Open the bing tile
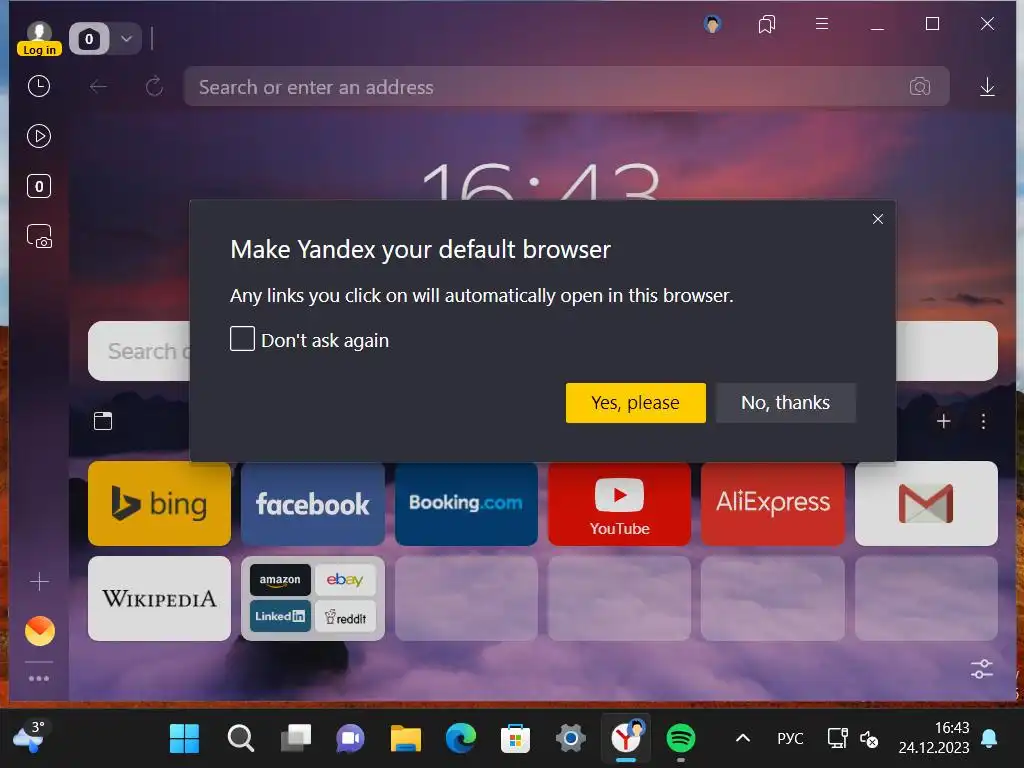The height and width of the screenshot is (768, 1024). coord(159,504)
